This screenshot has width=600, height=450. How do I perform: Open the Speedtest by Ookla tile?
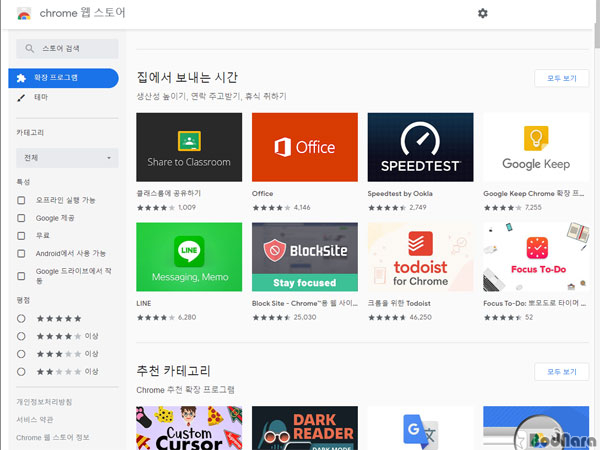click(420, 147)
